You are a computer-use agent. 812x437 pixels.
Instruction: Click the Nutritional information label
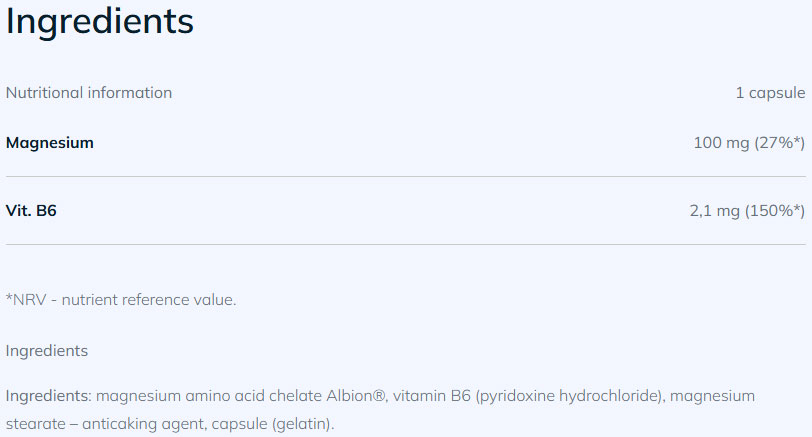tap(89, 93)
